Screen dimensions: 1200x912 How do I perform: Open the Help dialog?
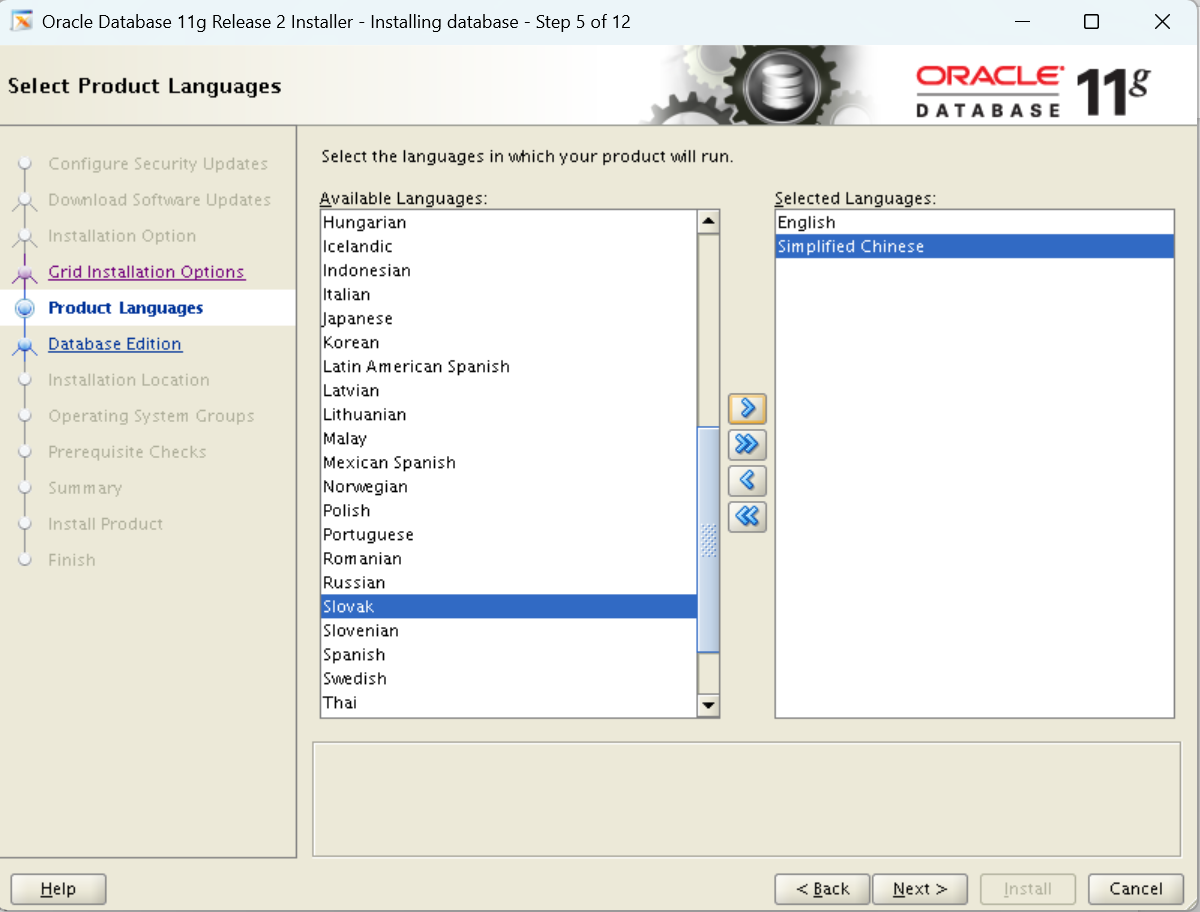coord(57,888)
